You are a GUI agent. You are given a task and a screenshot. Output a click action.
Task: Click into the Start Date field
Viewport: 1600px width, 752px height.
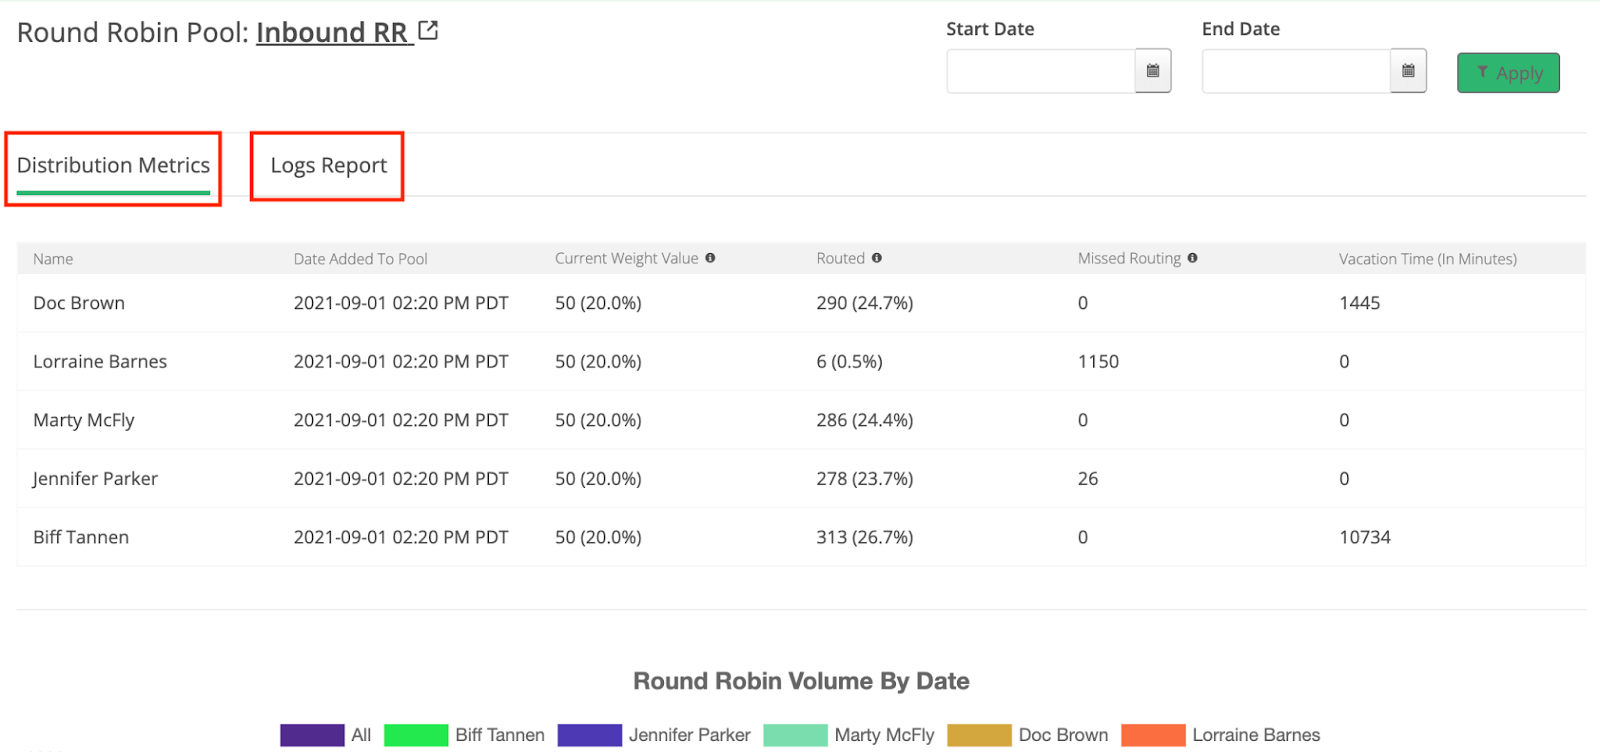1040,71
